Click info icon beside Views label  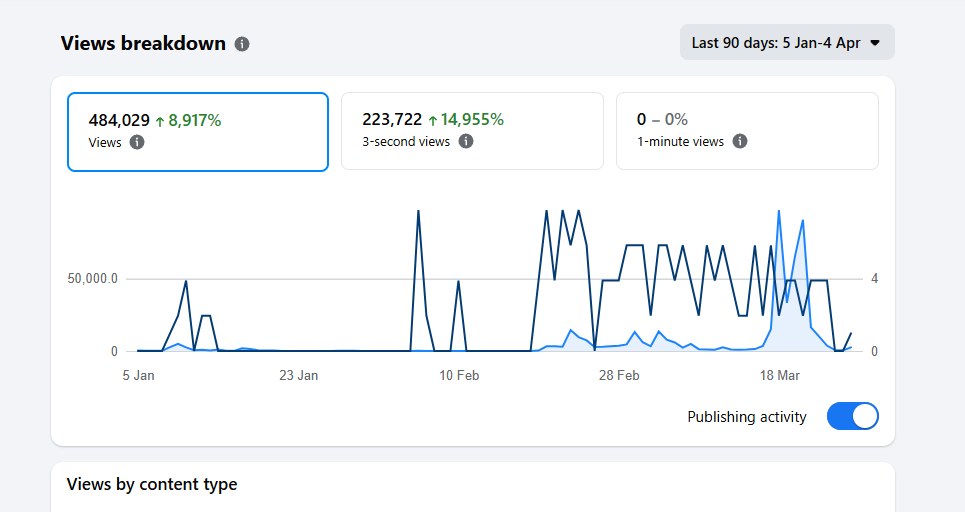[x=137, y=142]
